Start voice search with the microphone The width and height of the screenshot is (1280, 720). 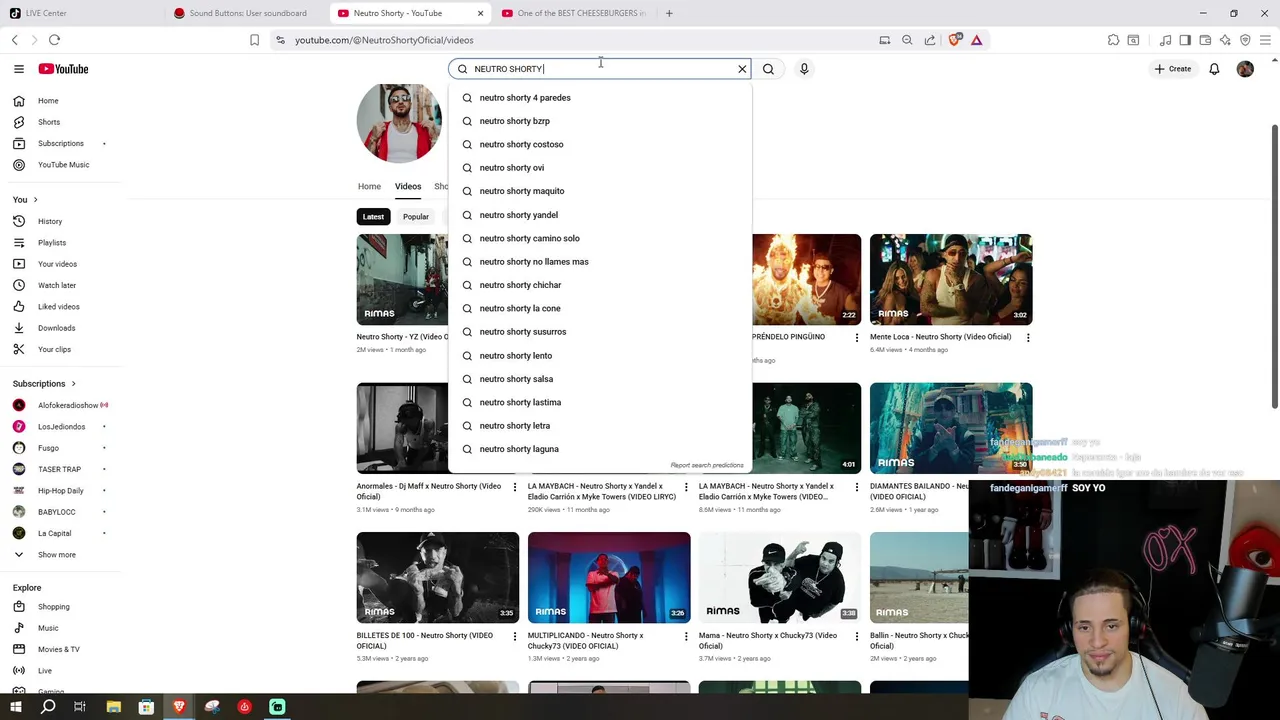pos(804,69)
